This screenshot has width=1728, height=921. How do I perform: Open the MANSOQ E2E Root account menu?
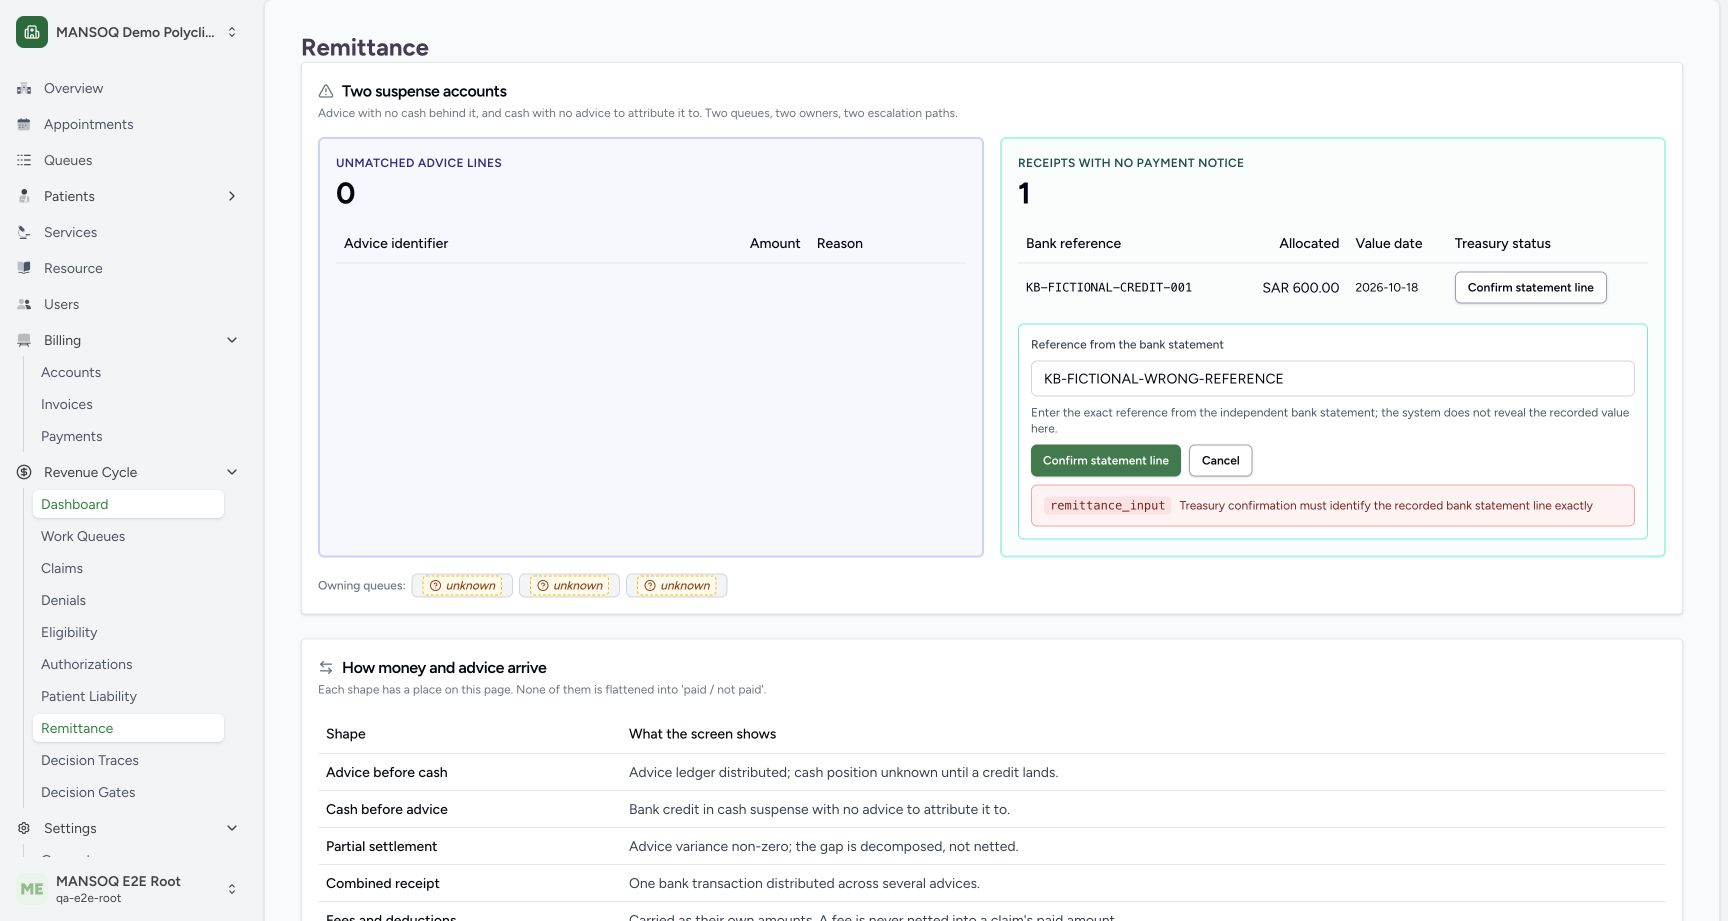(128, 889)
